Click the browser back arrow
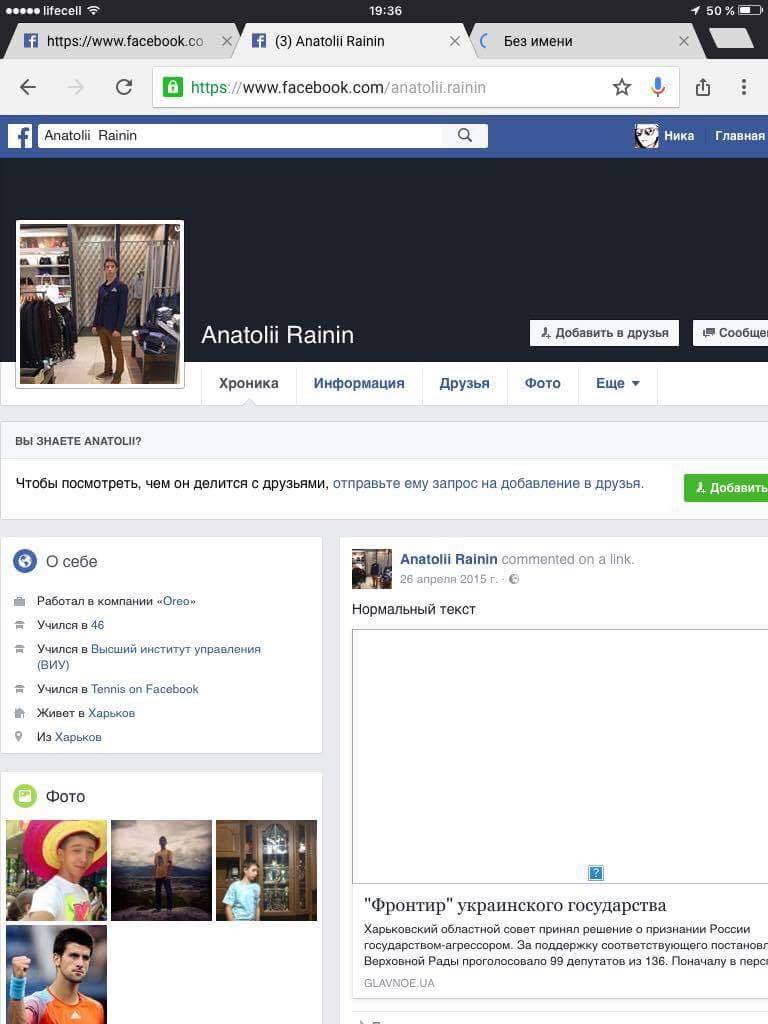The width and height of the screenshot is (768, 1024). tap(28, 87)
